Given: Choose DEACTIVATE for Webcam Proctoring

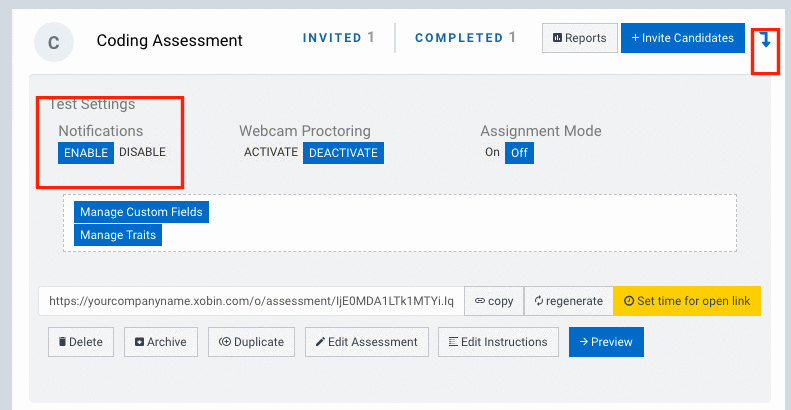Looking at the screenshot, I should click(x=344, y=153).
